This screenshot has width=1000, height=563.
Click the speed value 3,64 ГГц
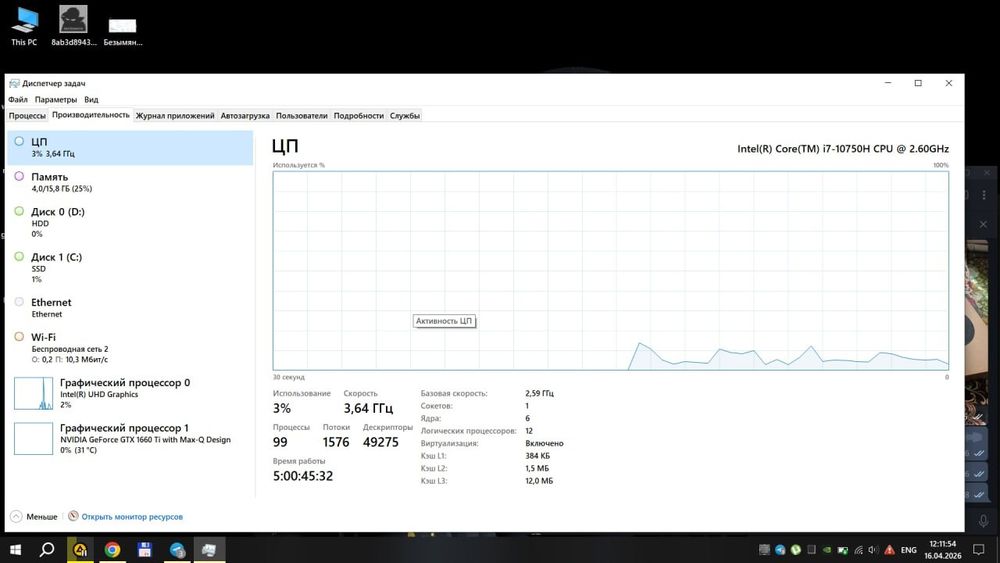tap(369, 408)
